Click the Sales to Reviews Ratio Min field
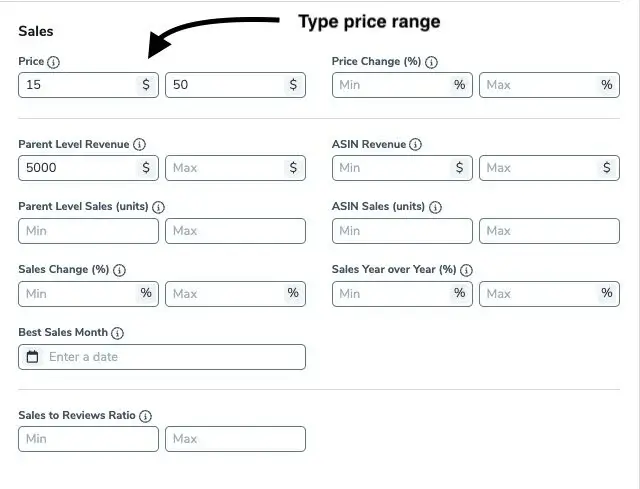 click(x=88, y=439)
